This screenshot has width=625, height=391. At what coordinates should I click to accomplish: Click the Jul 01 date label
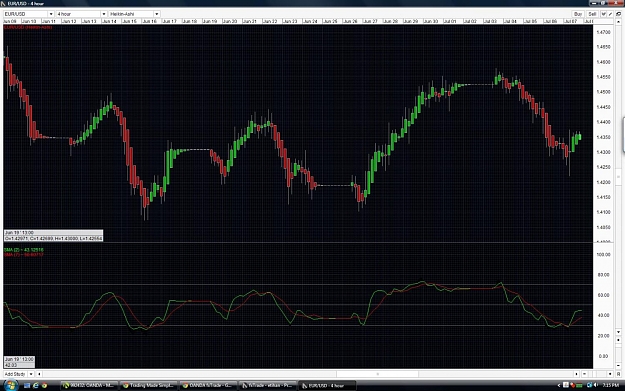point(450,21)
